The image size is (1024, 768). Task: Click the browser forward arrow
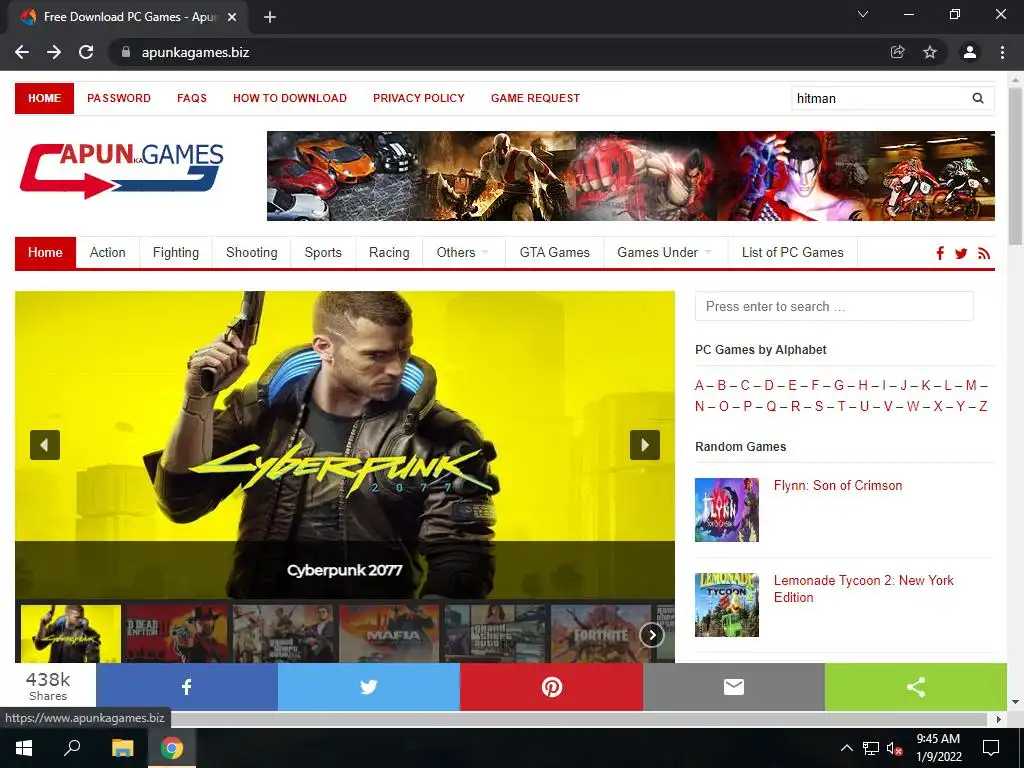[54, 52]
